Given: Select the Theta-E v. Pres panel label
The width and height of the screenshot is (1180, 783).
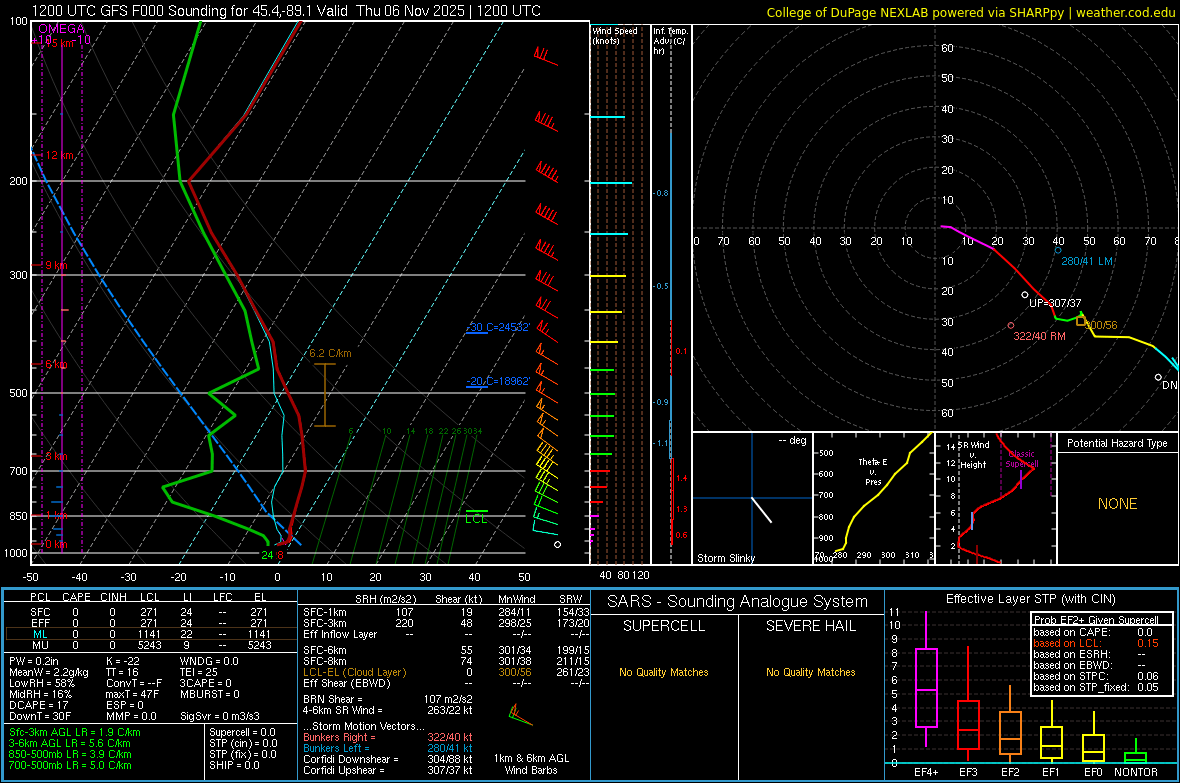Looking at the screenshot, I should 873,471.
